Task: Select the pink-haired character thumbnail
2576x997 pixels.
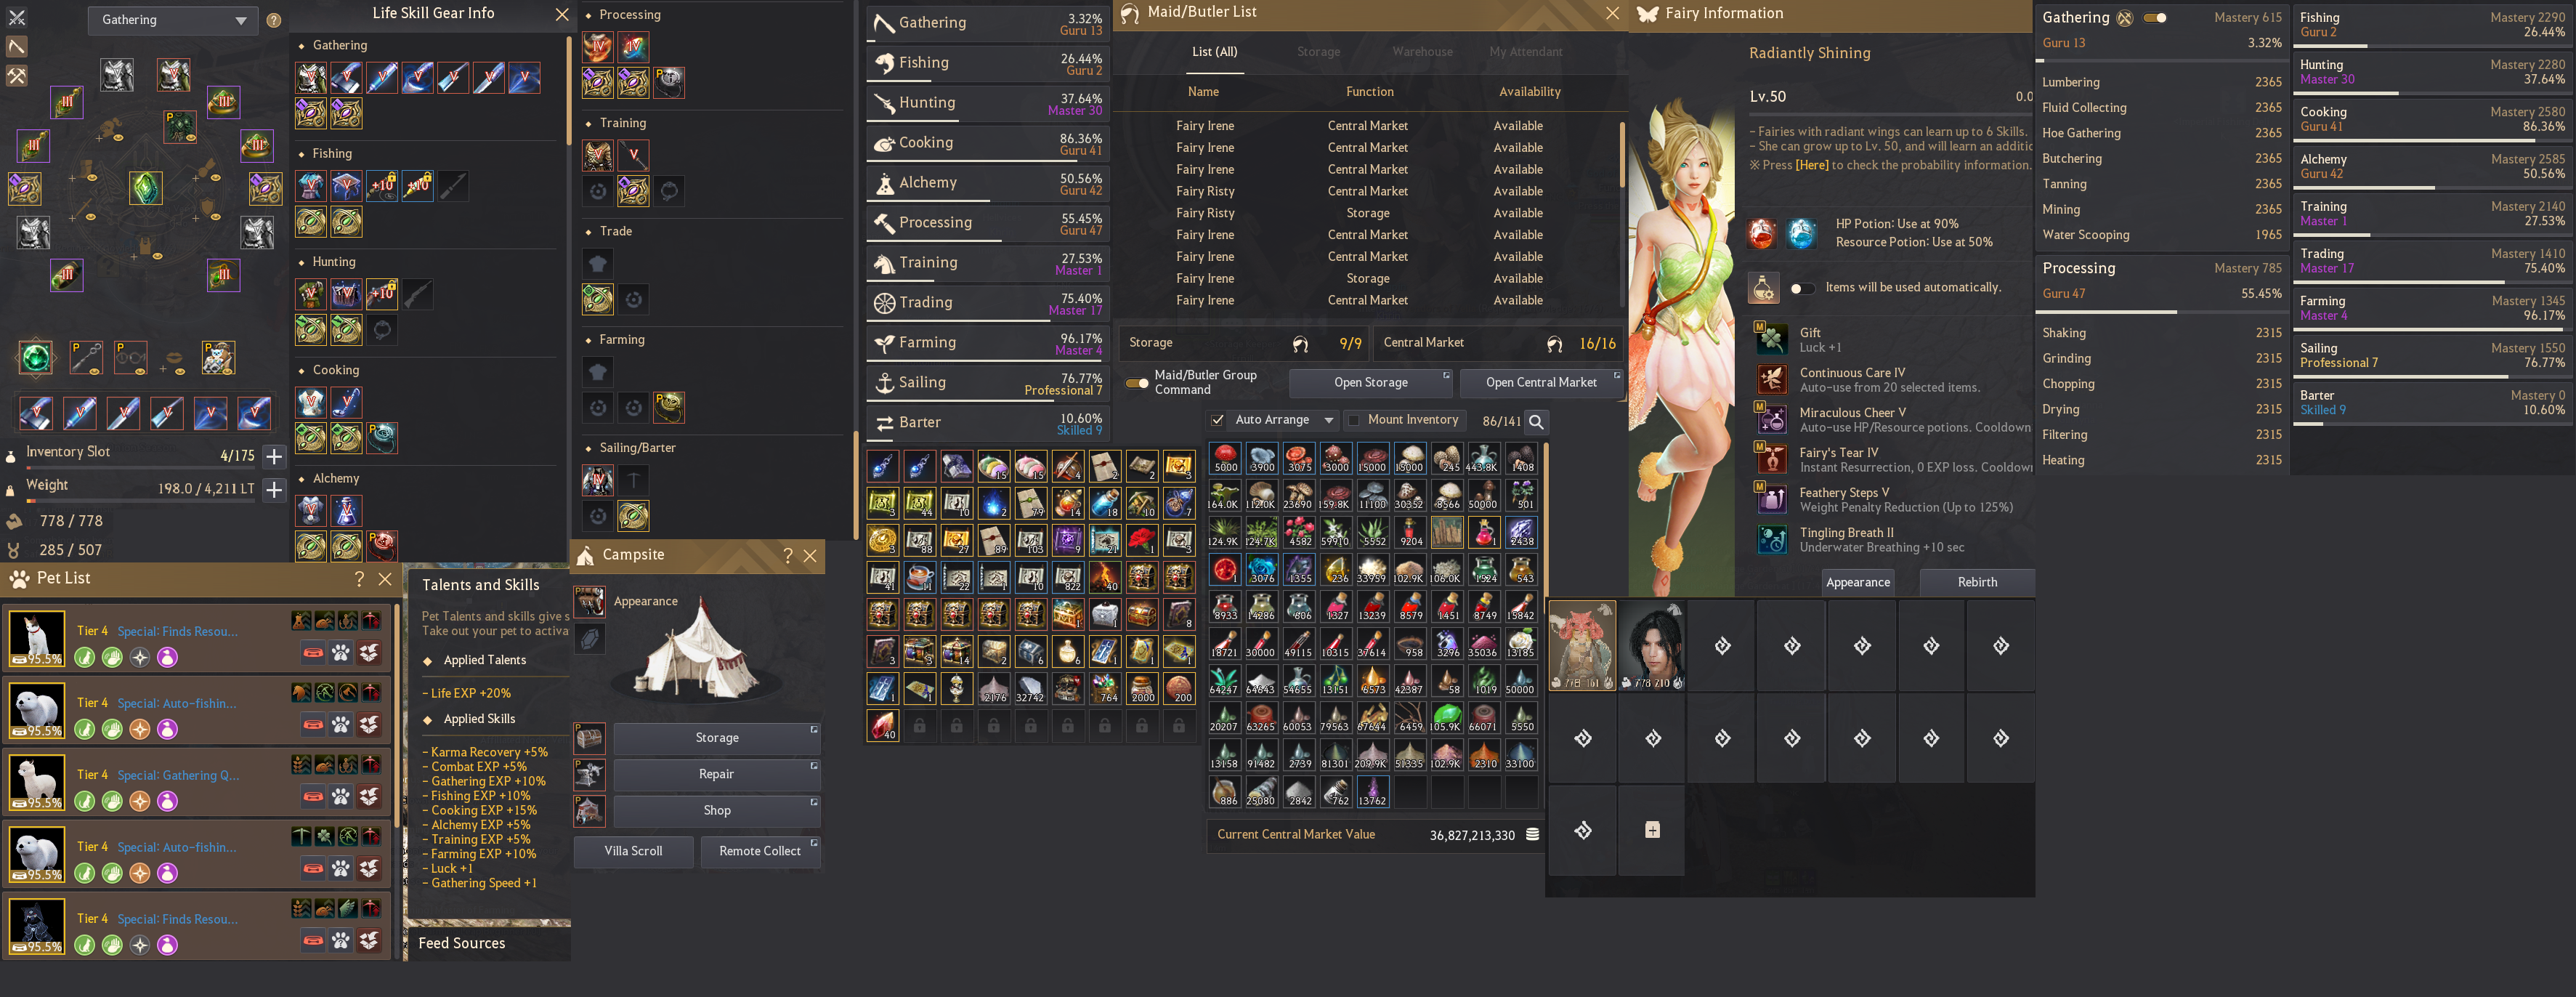Action: pos(1581,646)
